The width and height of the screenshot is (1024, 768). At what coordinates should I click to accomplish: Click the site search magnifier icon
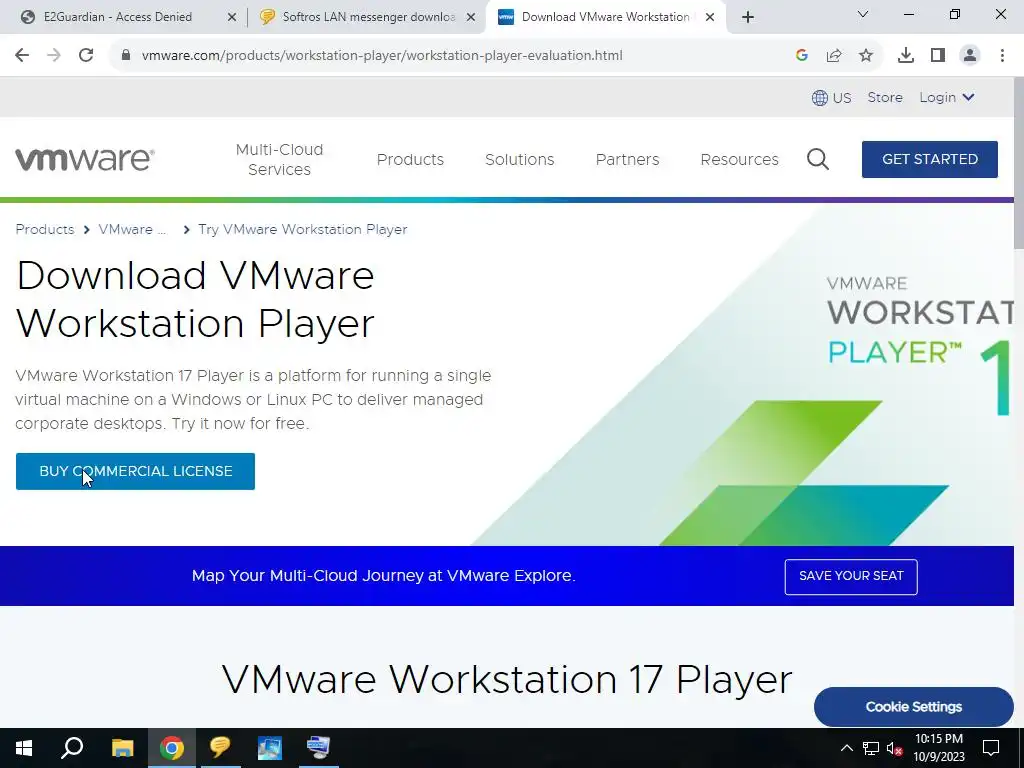coord(818,159)
